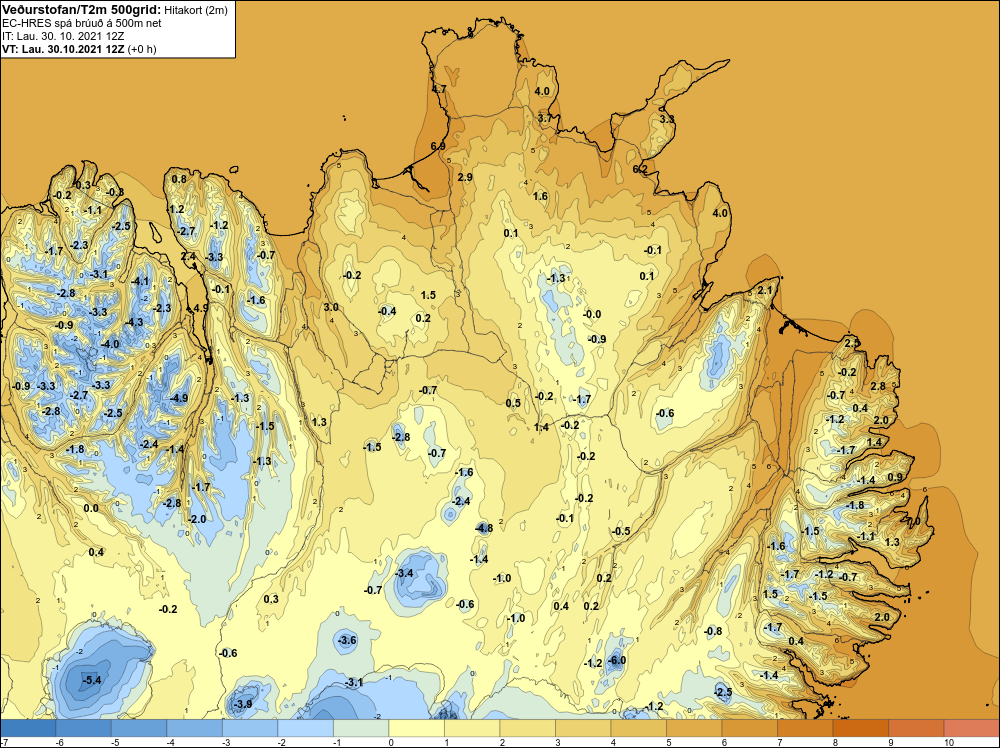Select the legend color between 2 and 3
The width and height of the screenshot is (1000, 748).
pos(527,728)
